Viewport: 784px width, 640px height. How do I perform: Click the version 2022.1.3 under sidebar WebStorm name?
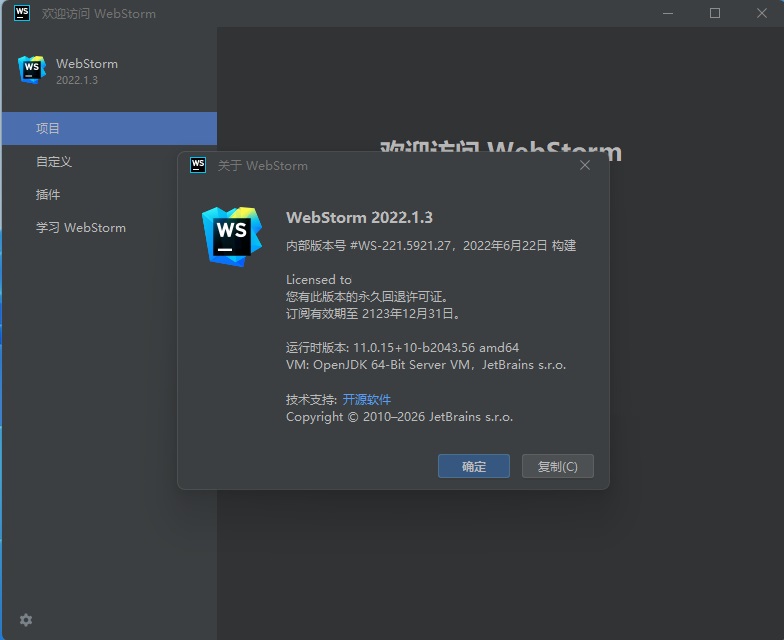tap(77, 80)
